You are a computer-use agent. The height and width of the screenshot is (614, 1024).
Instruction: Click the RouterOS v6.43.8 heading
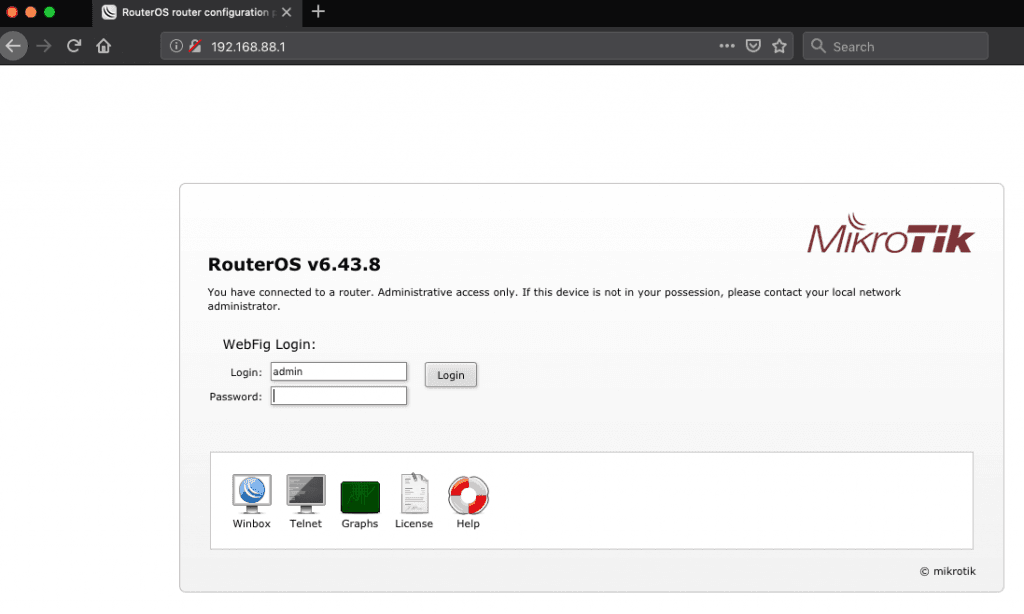[x=294, y=265]
